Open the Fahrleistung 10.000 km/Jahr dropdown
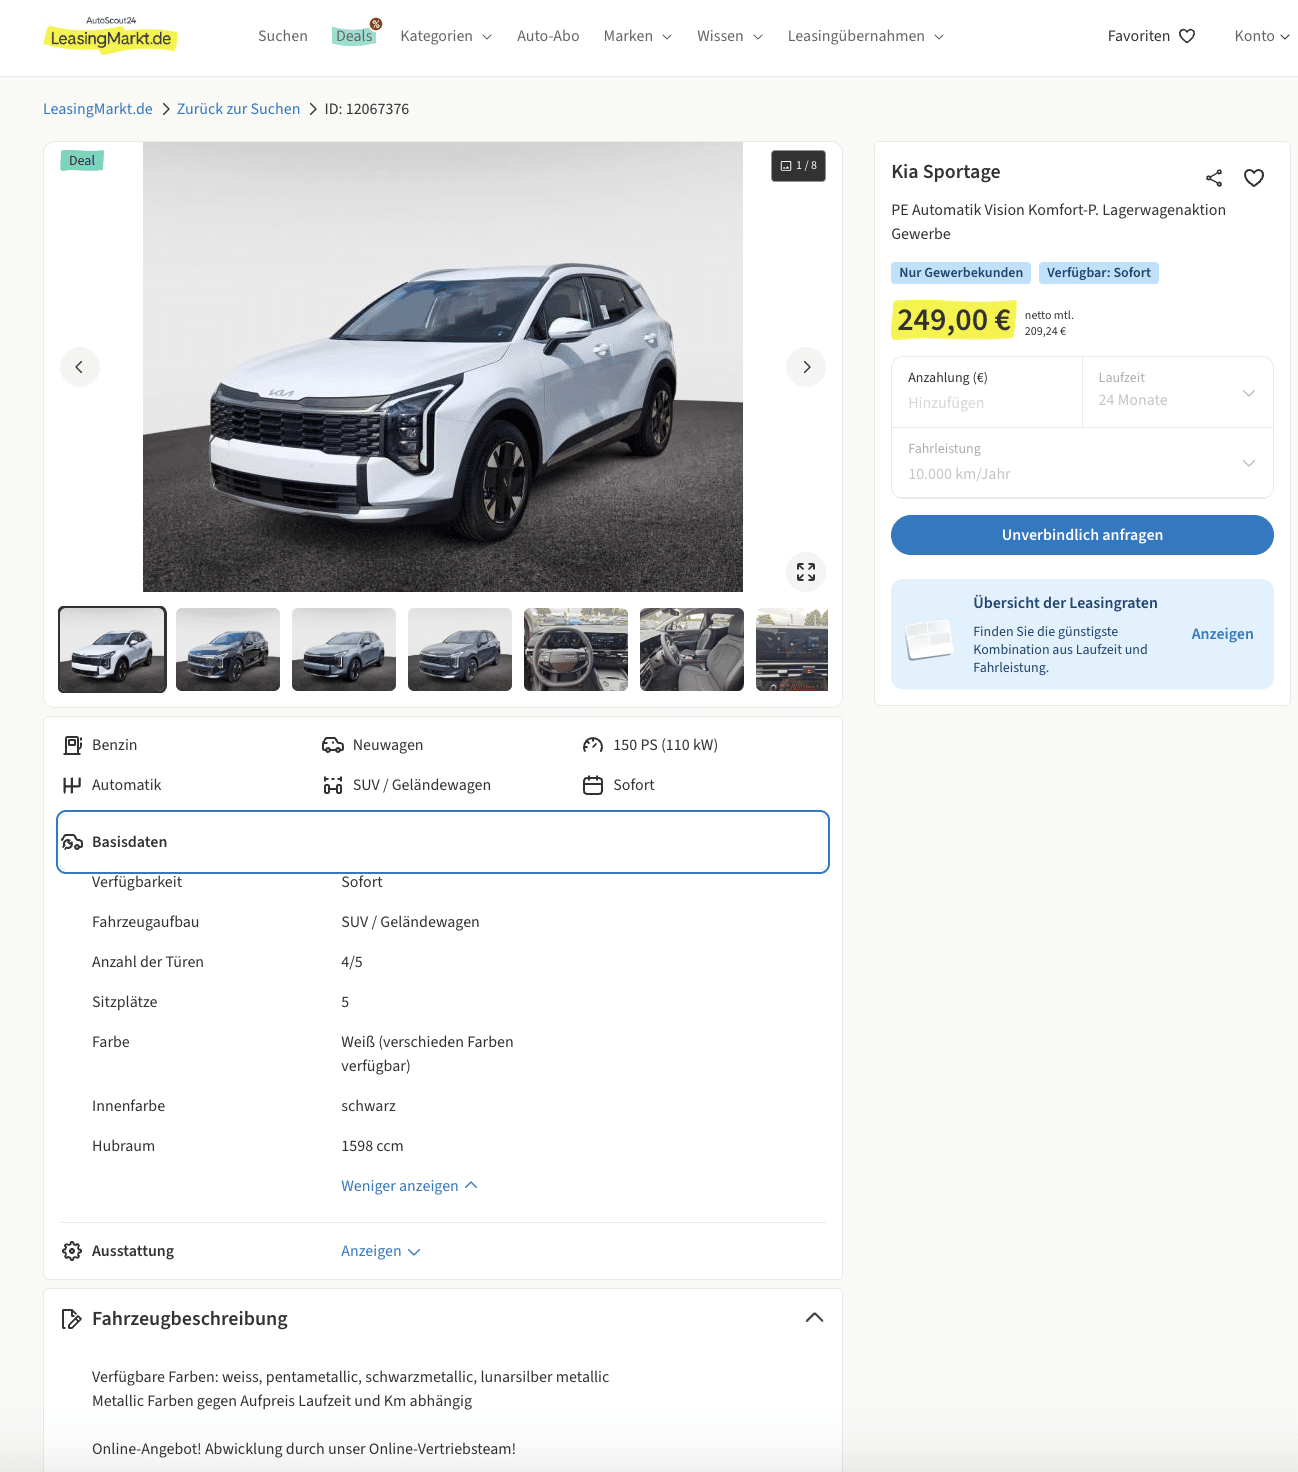Viewport: 1298px width, 1472px height. click(1081, 463)
